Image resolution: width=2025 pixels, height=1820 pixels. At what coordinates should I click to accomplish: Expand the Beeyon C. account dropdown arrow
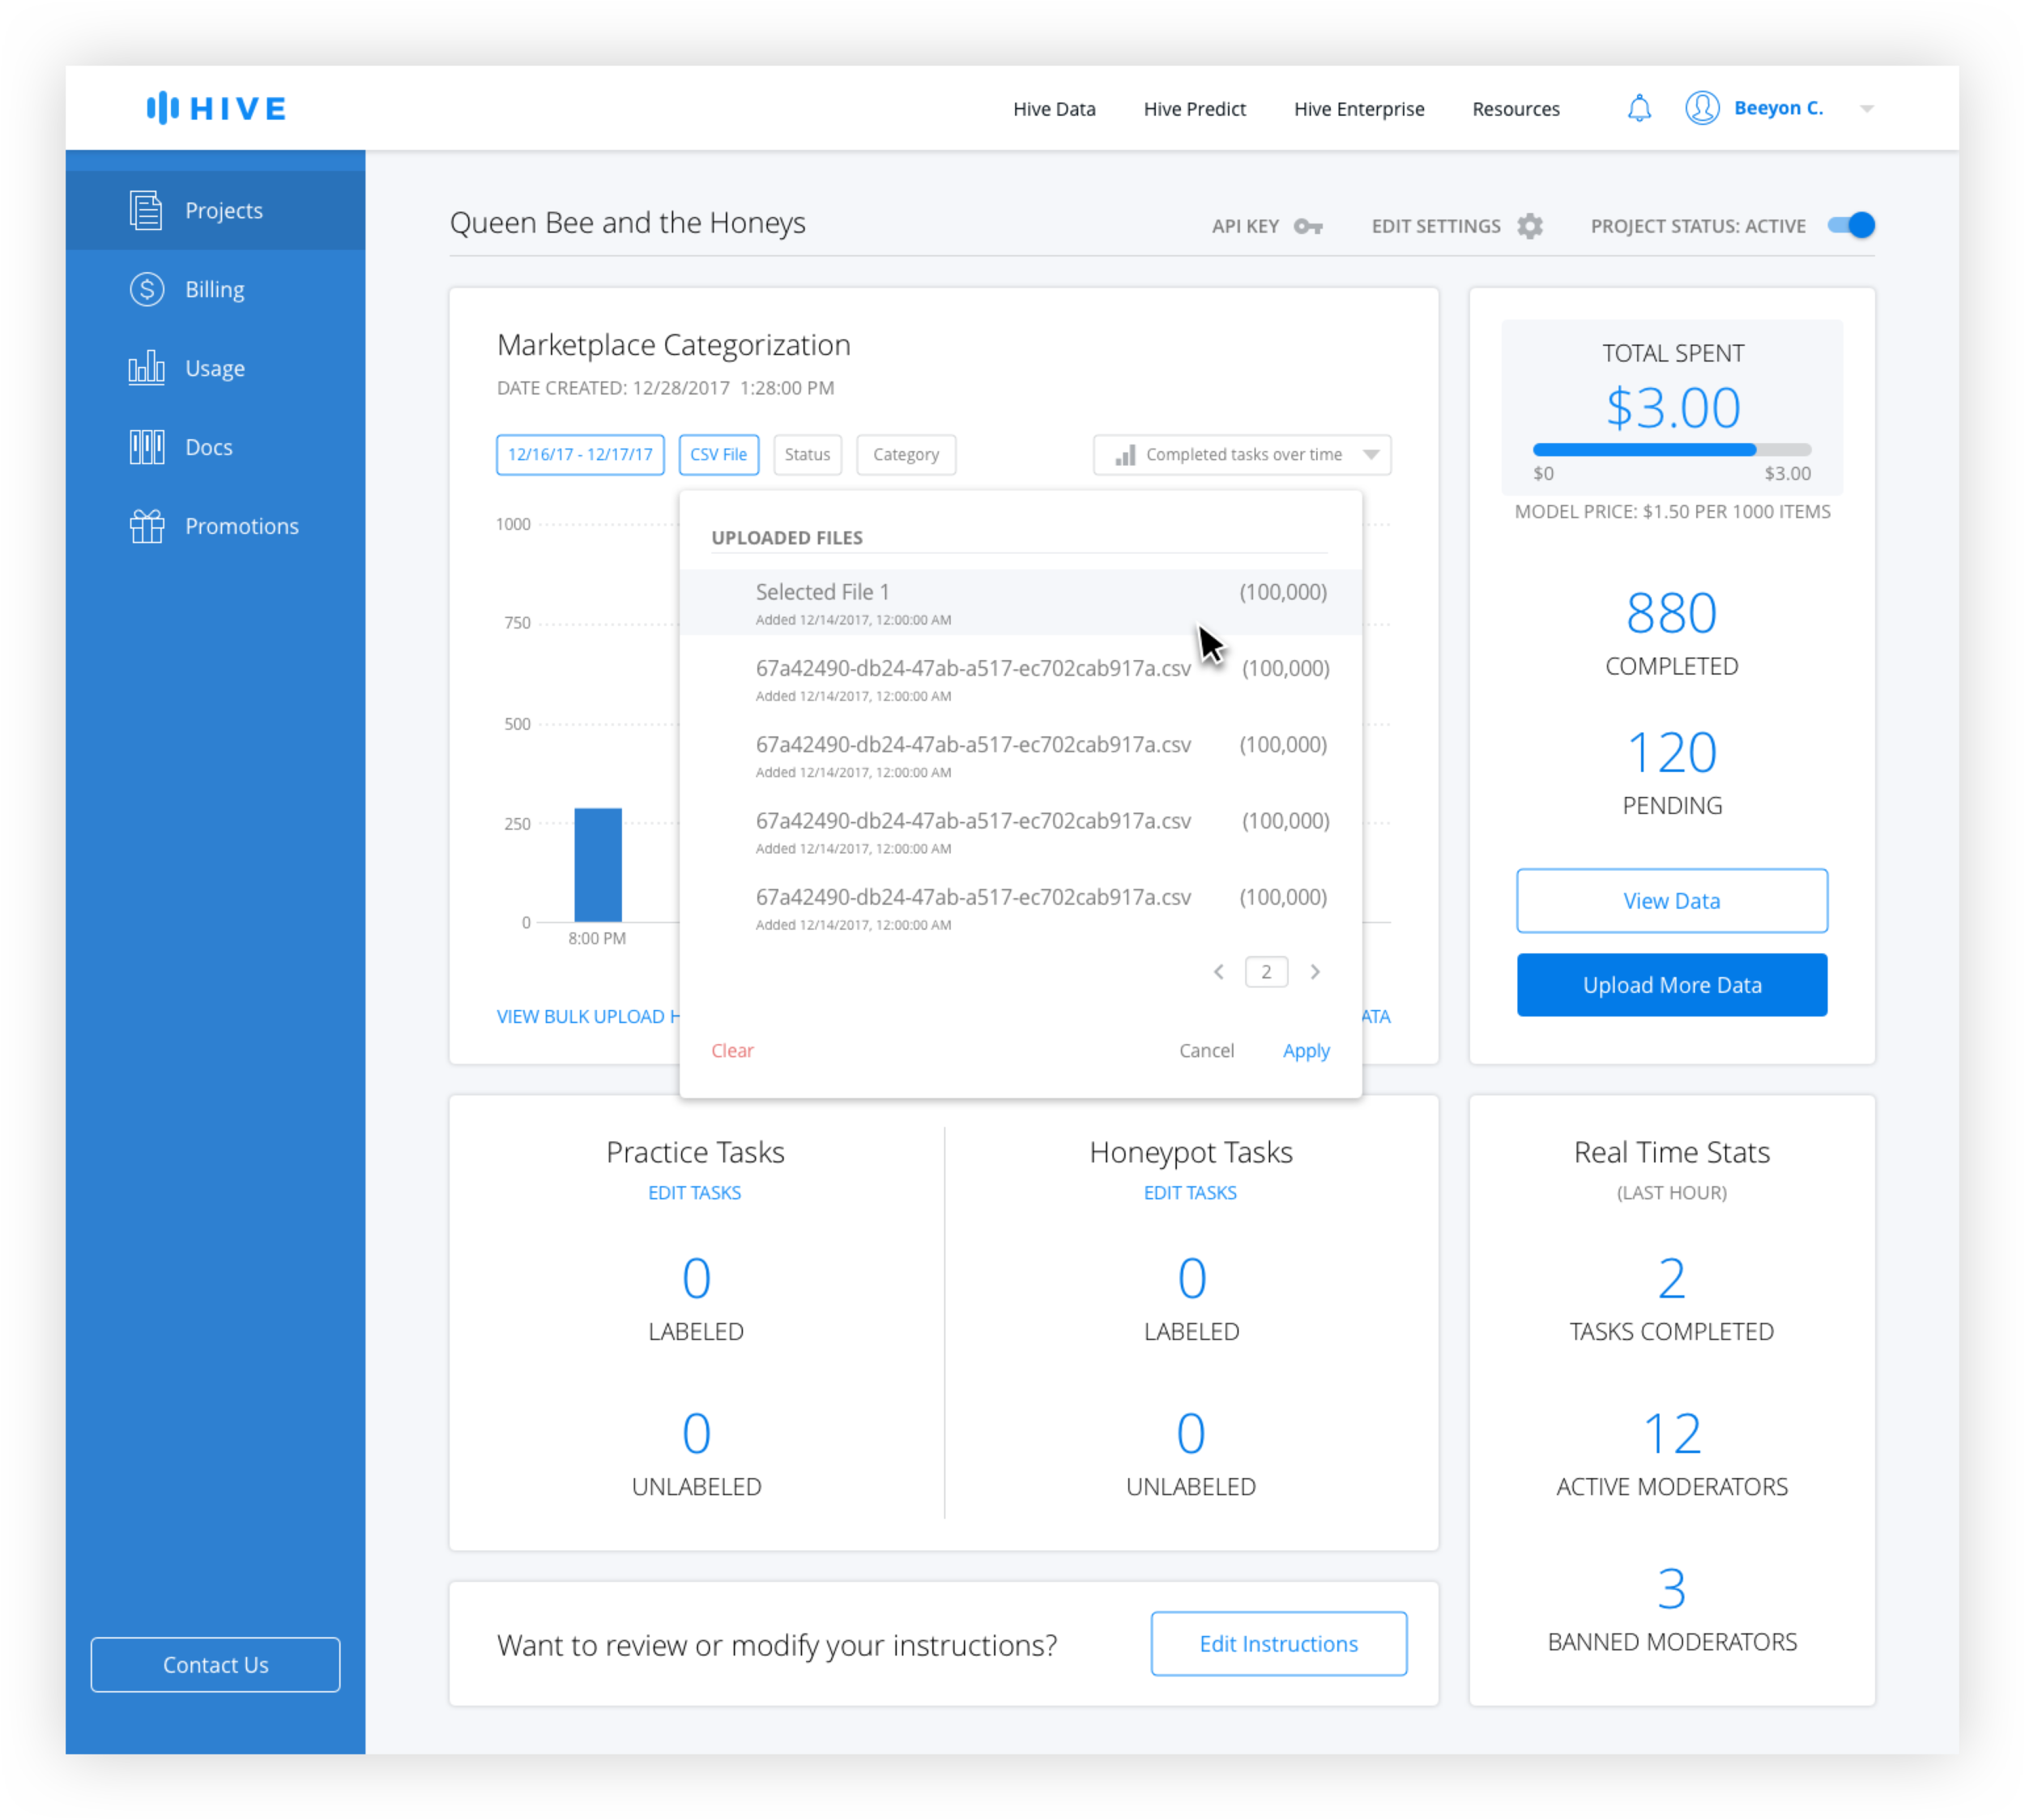click(x=1866, y=109)
